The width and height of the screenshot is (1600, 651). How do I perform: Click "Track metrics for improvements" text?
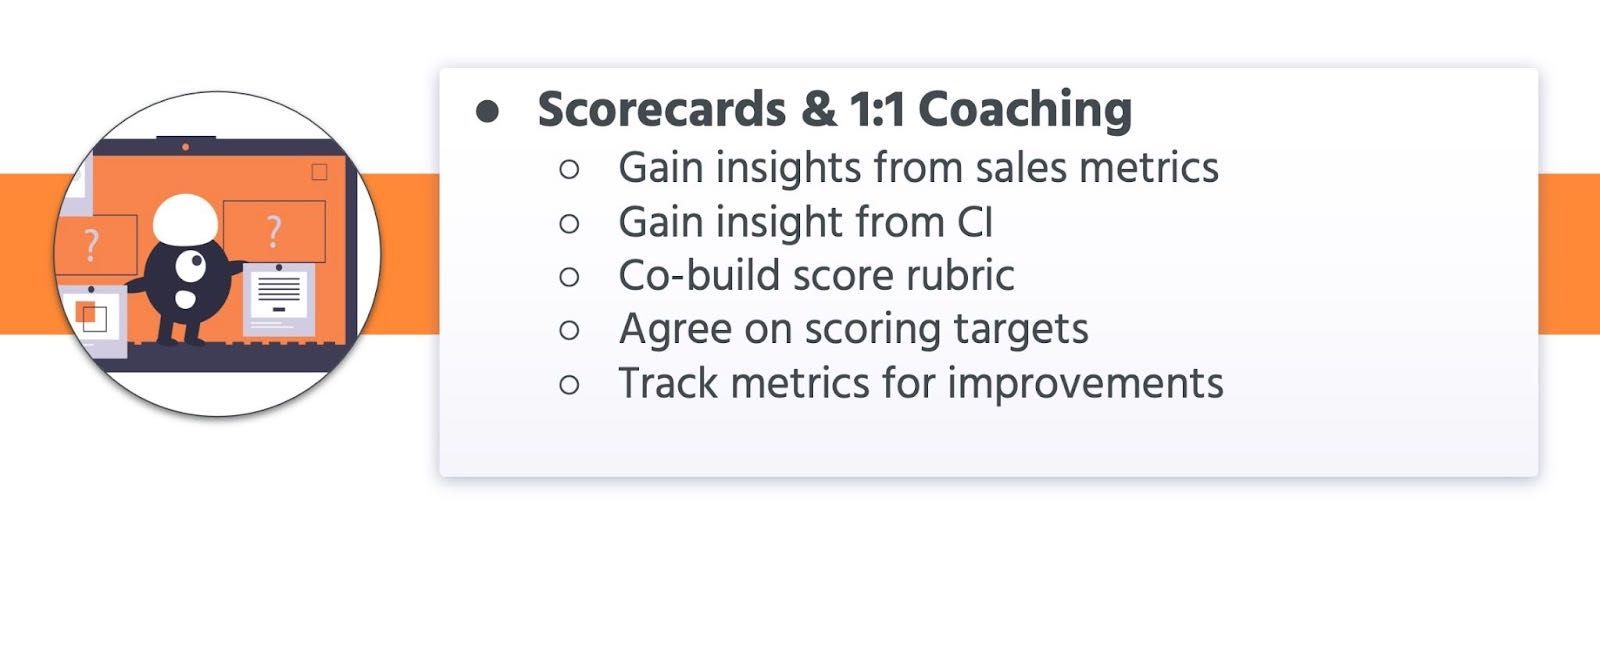pos(920,383)
